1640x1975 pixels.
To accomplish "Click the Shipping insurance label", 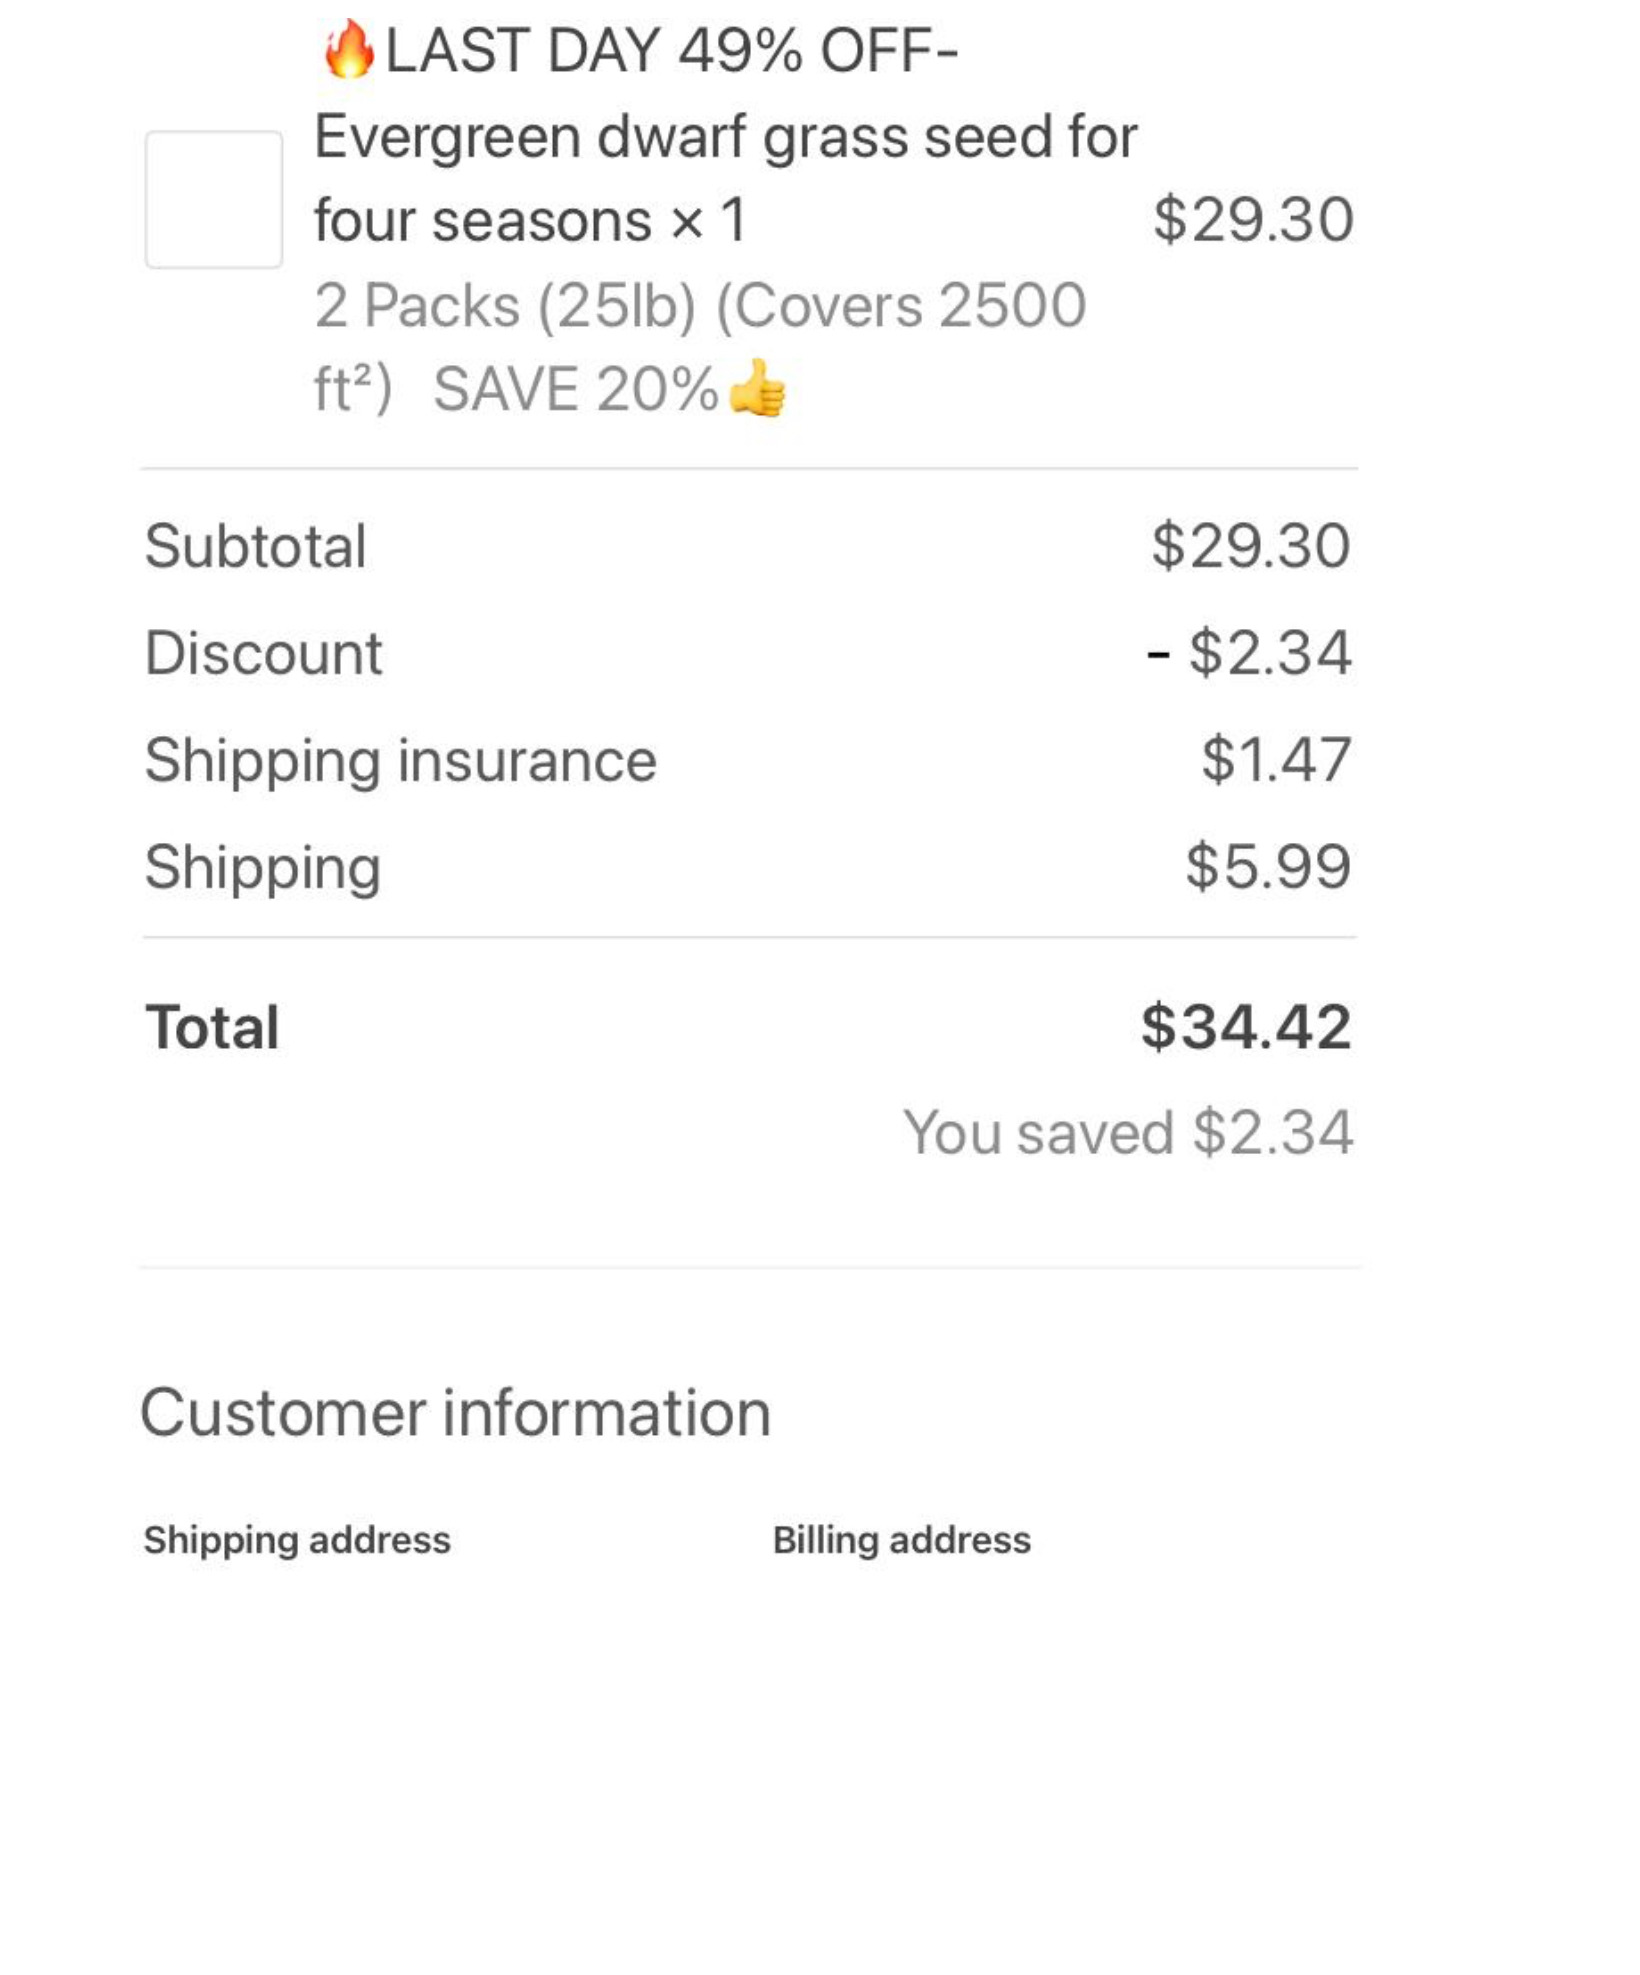I will coord(400,760).
